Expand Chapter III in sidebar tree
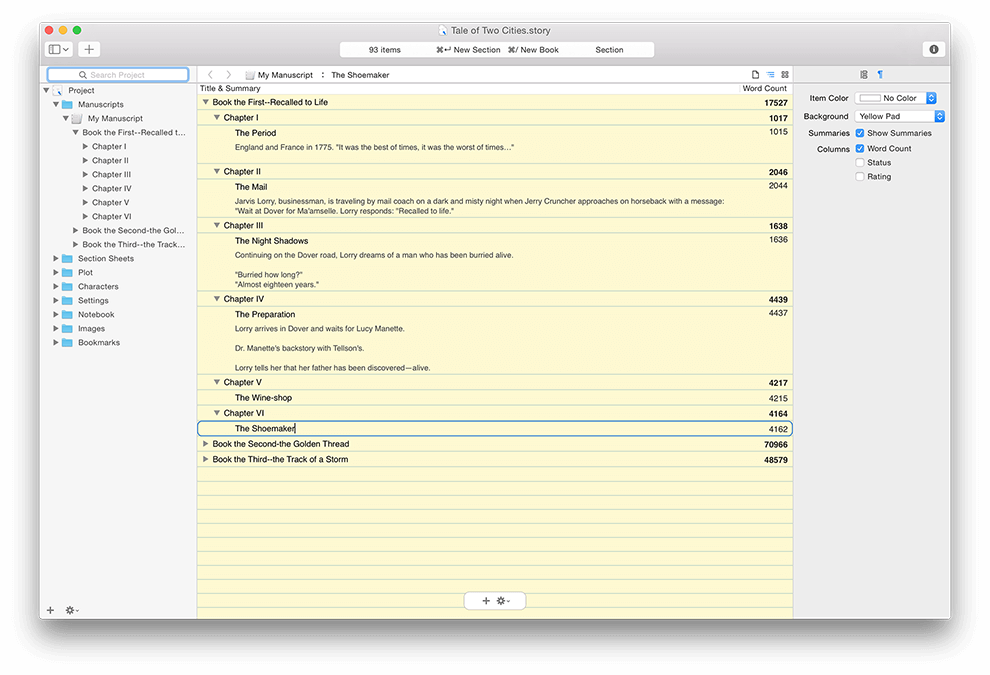This screenshot has height=675, width=990. pyautogui.click(x=85, y=174)
